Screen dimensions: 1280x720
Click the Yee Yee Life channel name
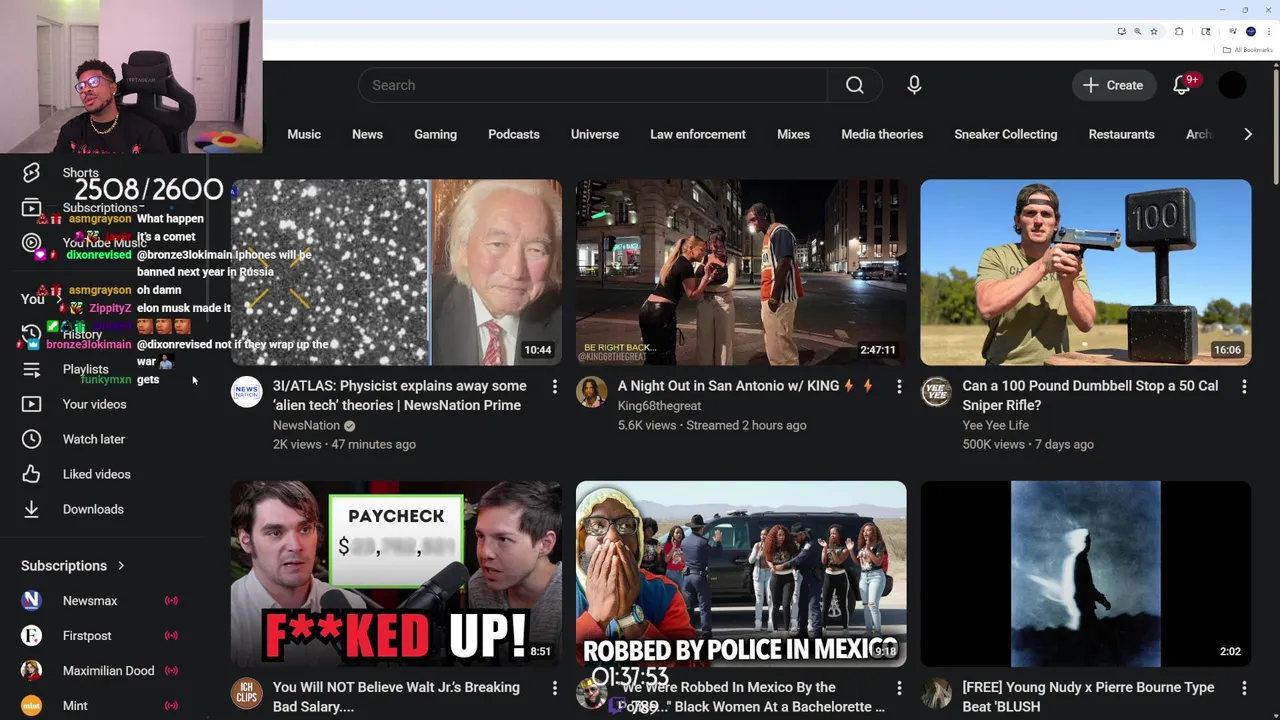tap(995, 425)
